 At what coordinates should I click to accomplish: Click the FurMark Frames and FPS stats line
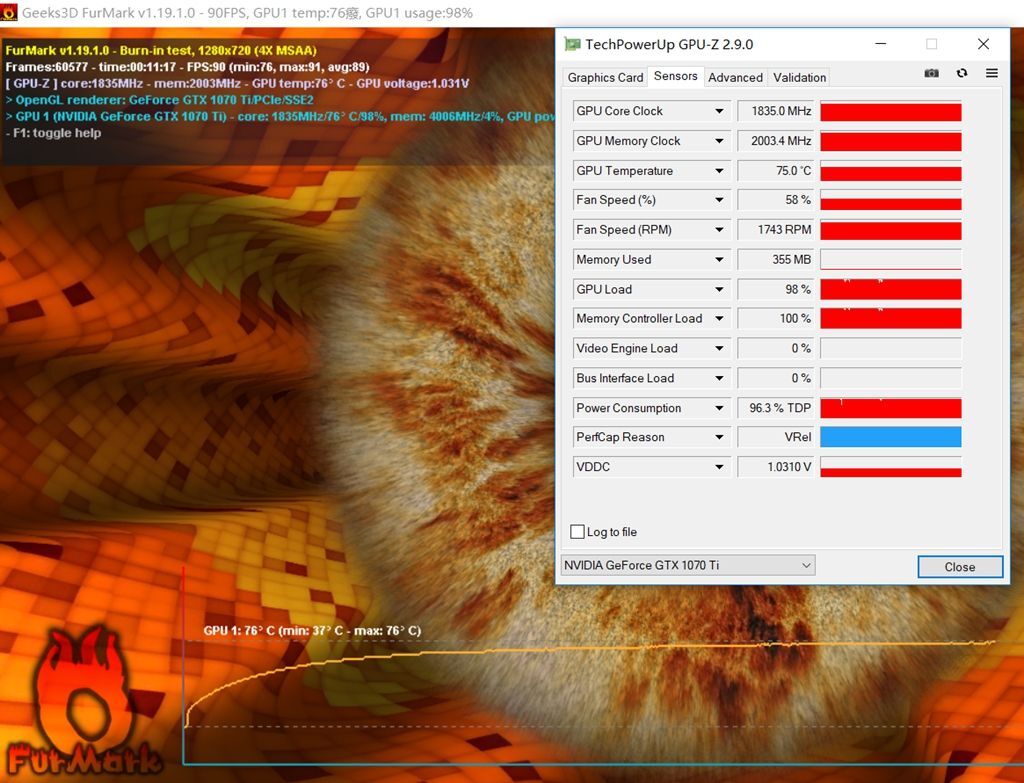[x=187, y=67]
